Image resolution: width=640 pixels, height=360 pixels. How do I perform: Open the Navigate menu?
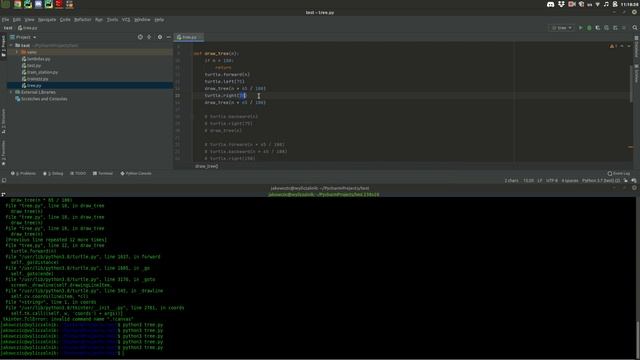tap(47, 20)
